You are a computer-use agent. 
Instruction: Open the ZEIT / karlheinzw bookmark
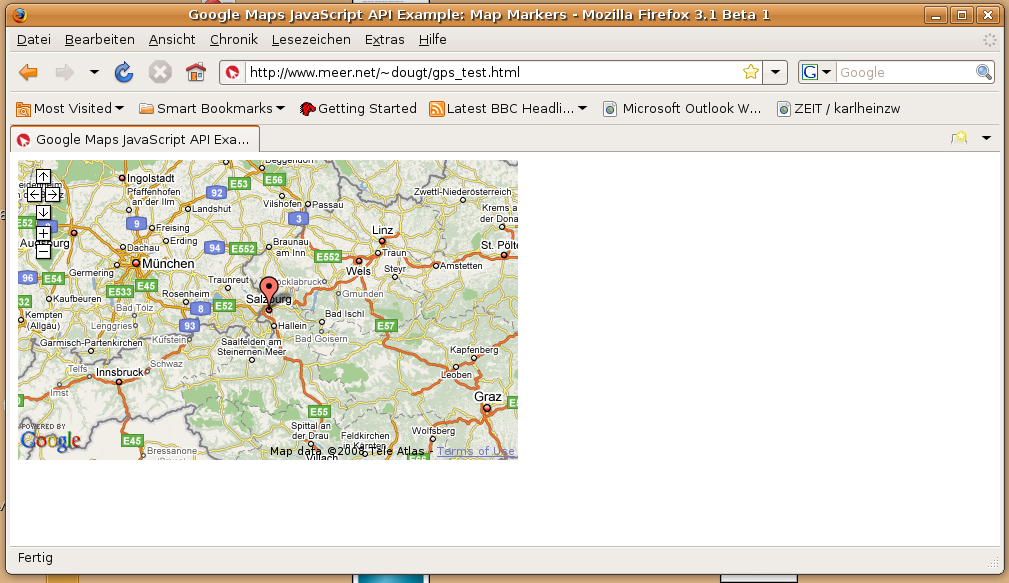click(x=838, y=109)
